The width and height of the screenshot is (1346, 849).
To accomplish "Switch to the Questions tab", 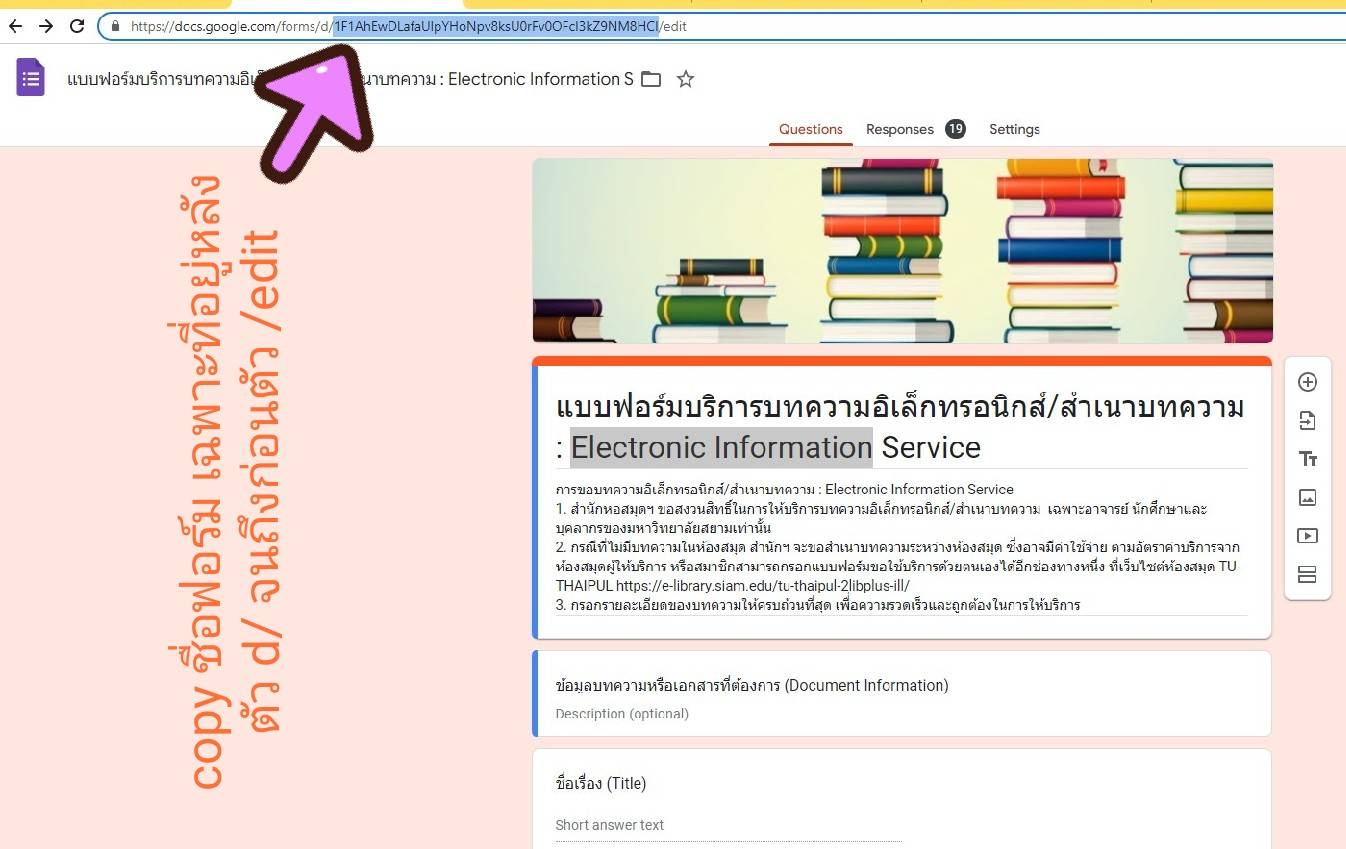I will [x=810, y=129].
